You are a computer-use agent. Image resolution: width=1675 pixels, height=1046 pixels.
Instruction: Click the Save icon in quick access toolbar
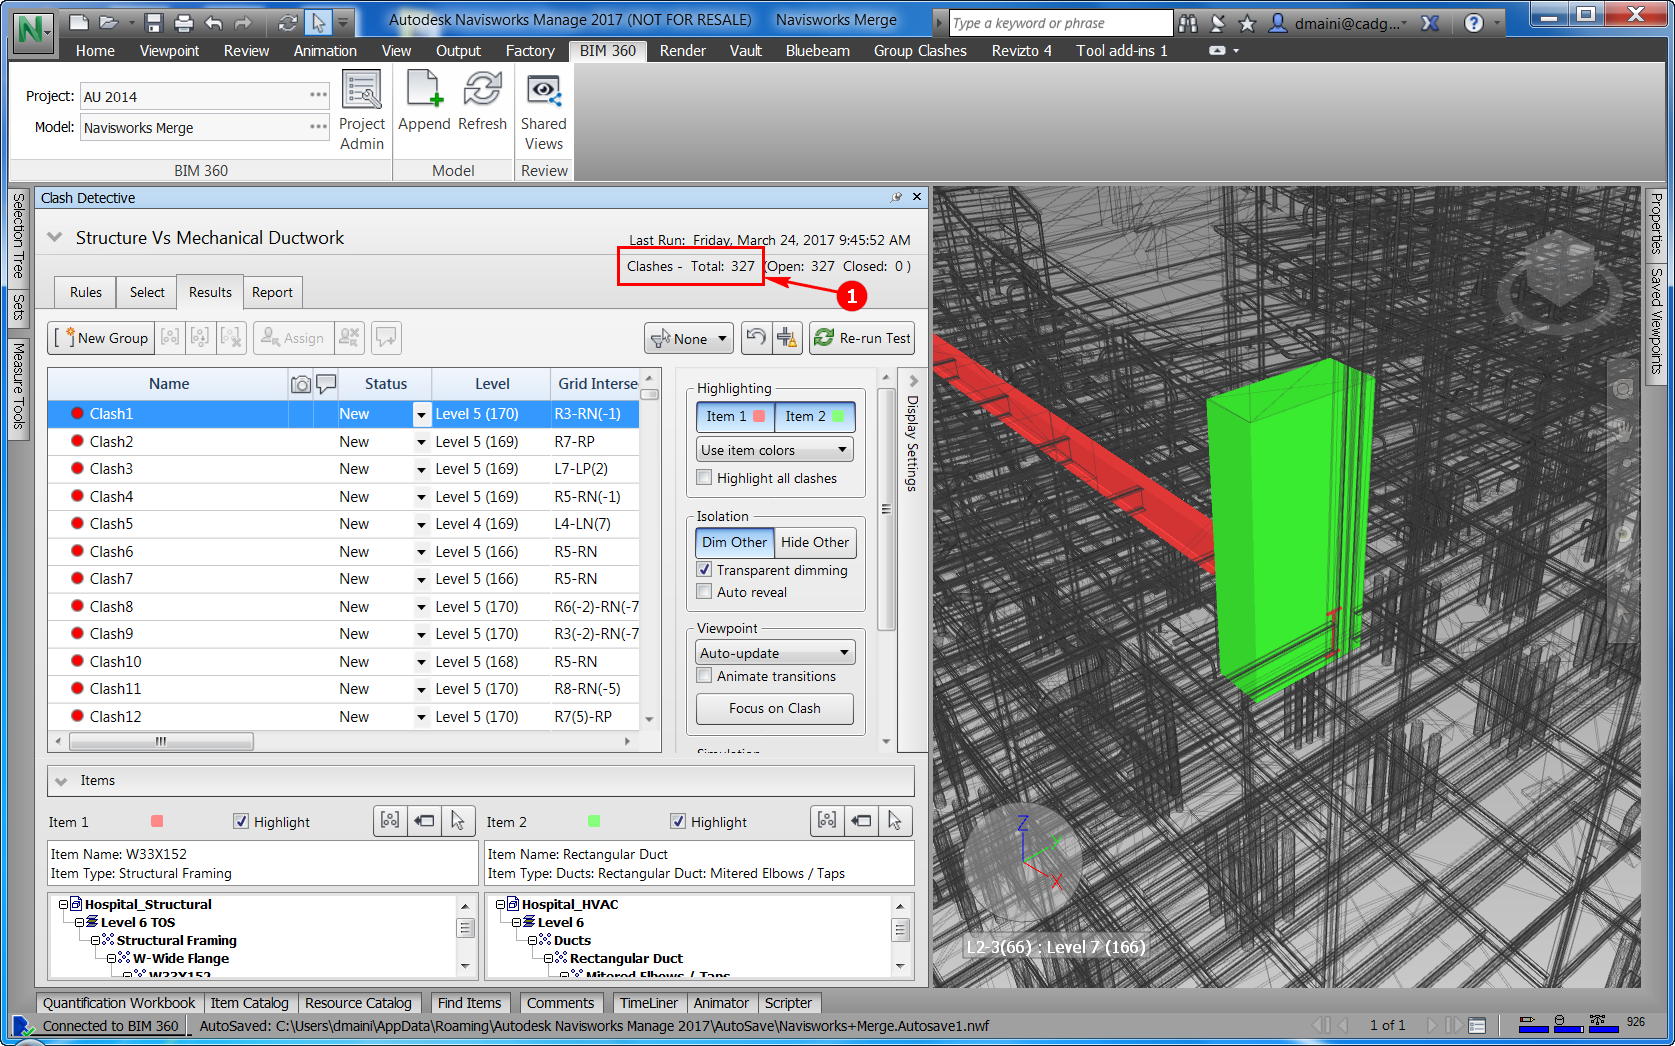pos(153,22)
